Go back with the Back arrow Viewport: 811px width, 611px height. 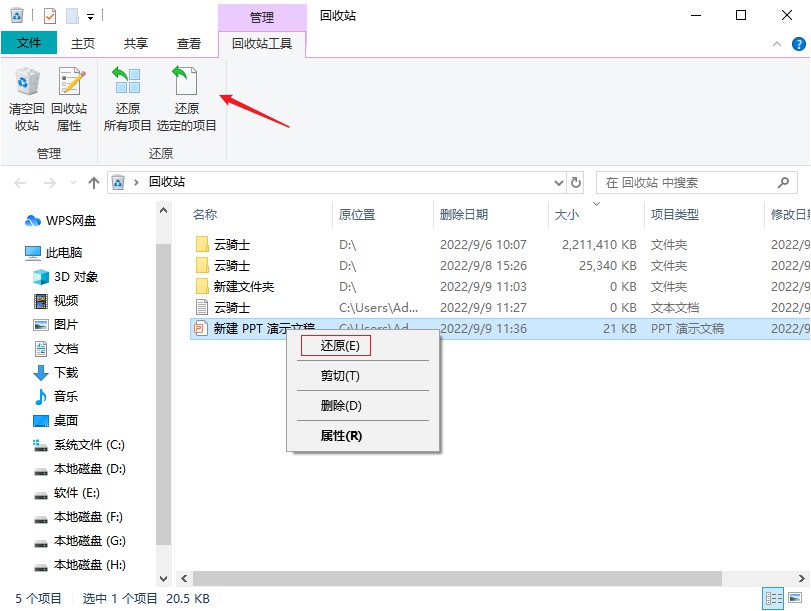click(20, 183)
